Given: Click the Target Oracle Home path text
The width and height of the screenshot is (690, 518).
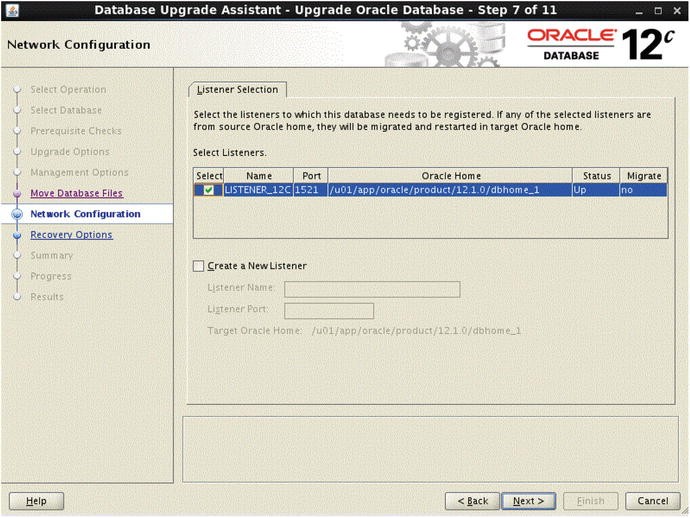Looking at the screenshot, I should 416,331.
